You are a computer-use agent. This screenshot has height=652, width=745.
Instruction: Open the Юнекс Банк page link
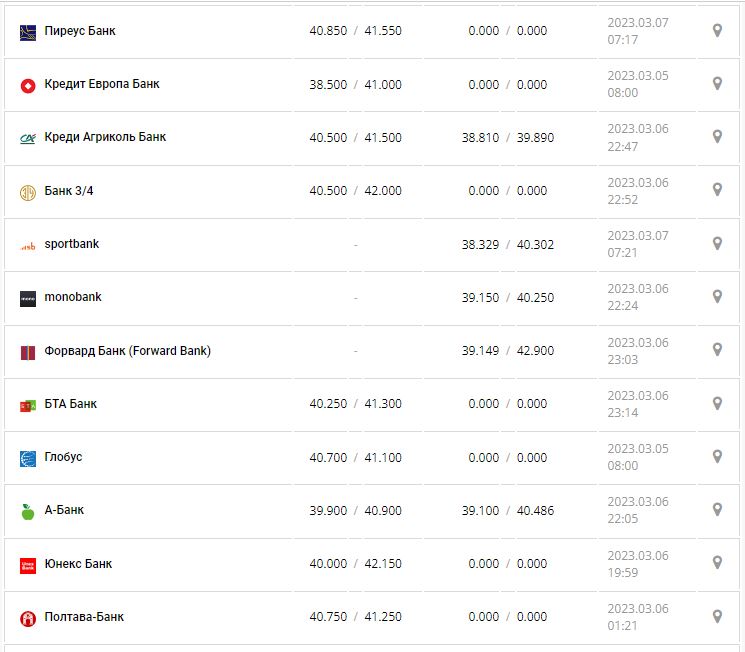click(x=78, y=564)
